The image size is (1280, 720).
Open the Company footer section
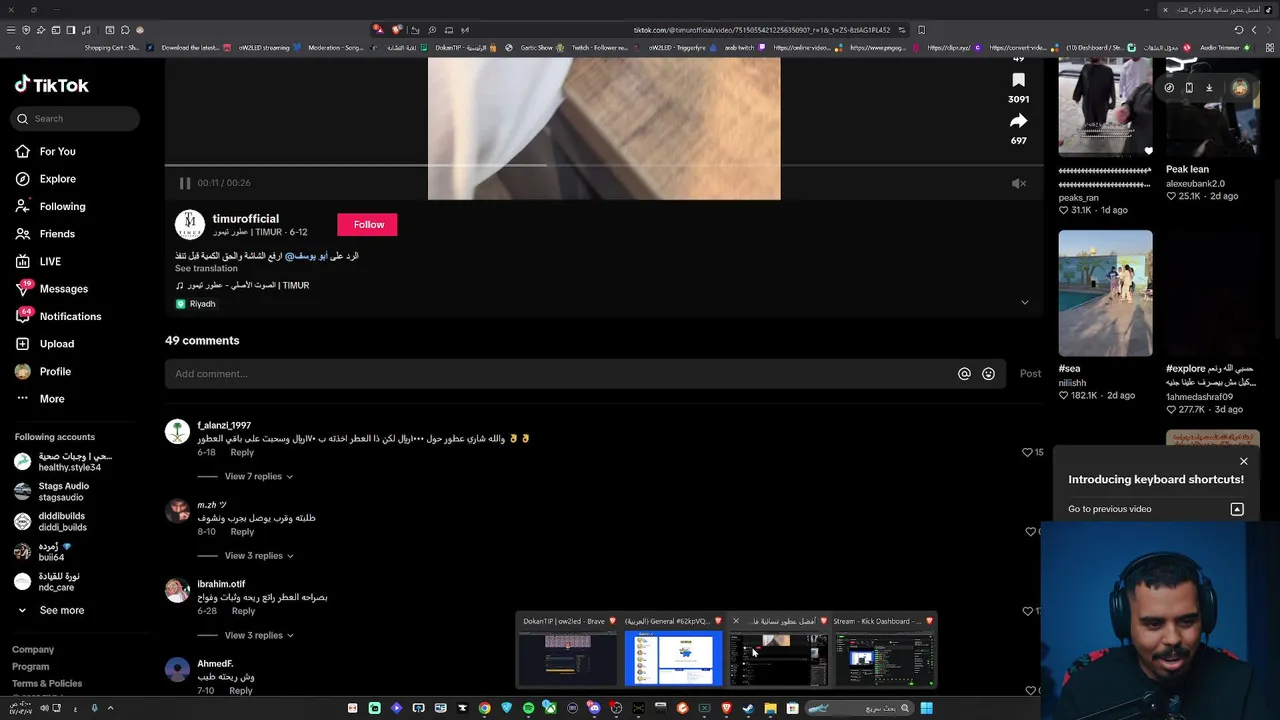[x=33, y=650]
